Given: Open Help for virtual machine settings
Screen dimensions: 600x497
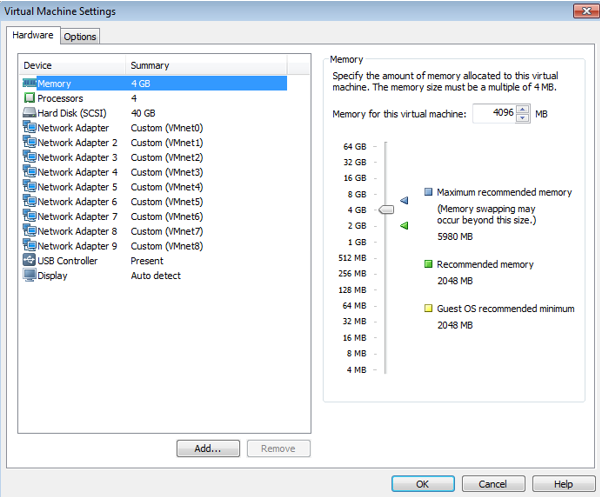Looking at the screenshot, I should (x=563, y=484).
